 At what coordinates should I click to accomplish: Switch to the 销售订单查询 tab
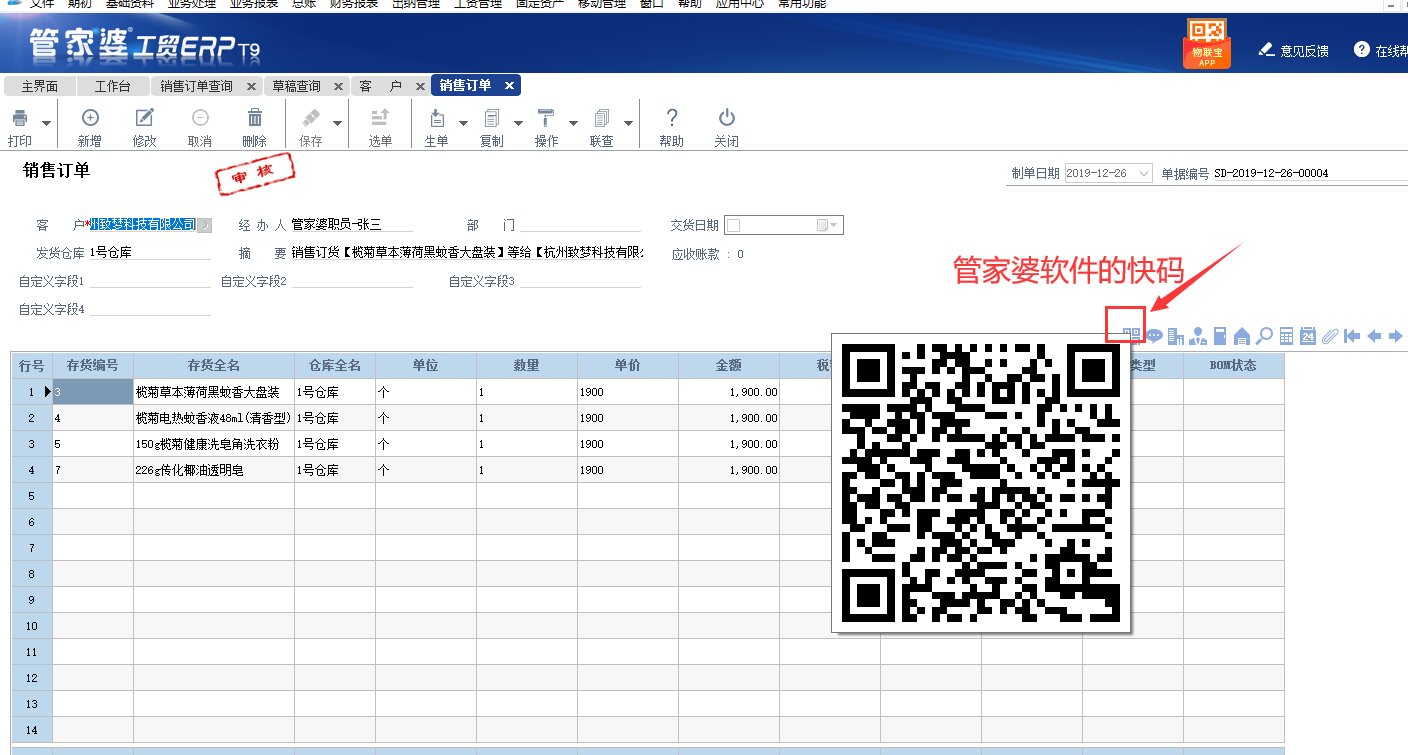(x=197, y=86)
